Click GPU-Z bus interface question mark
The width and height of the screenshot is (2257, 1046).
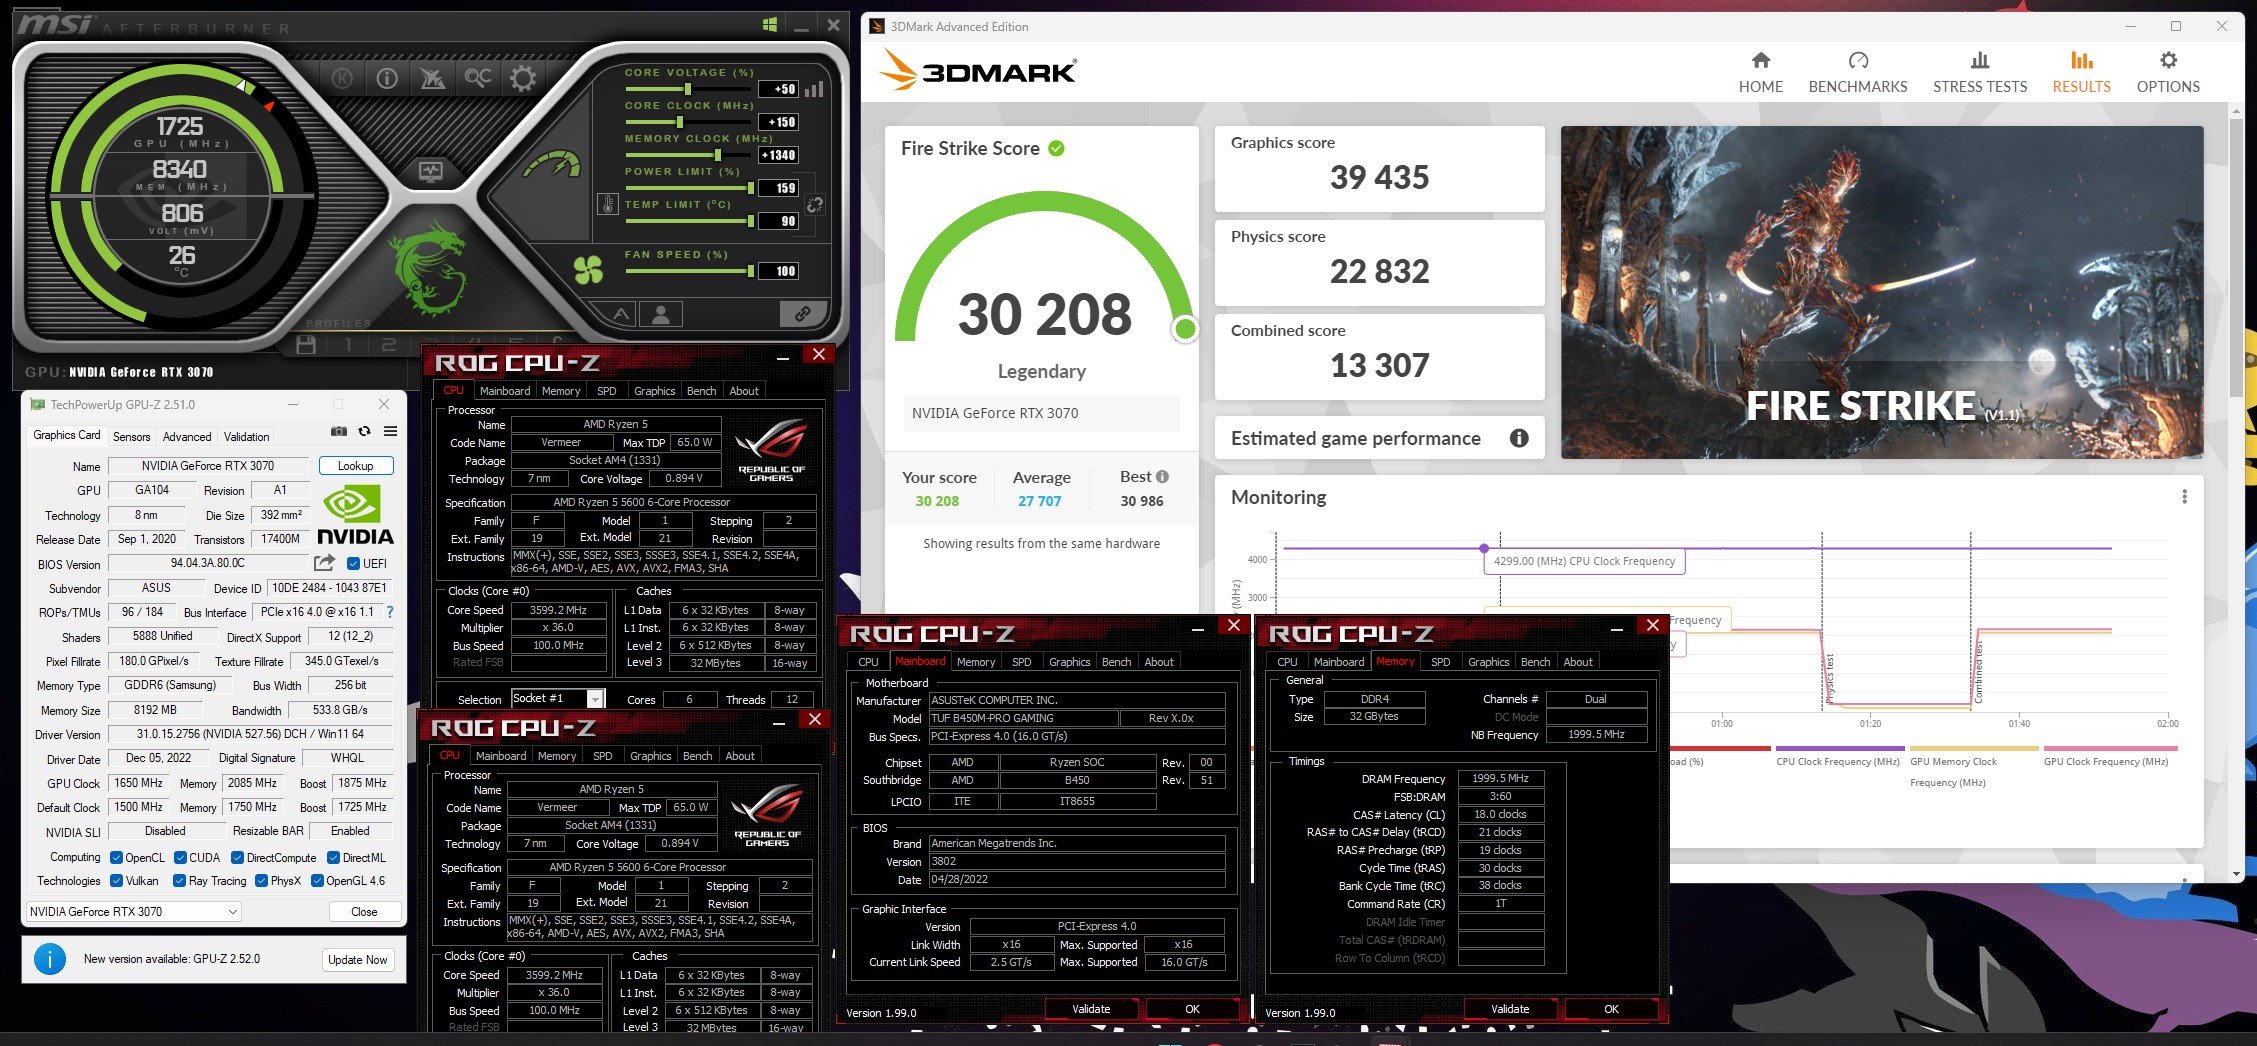pyautogui.click(x=390, y=612)
